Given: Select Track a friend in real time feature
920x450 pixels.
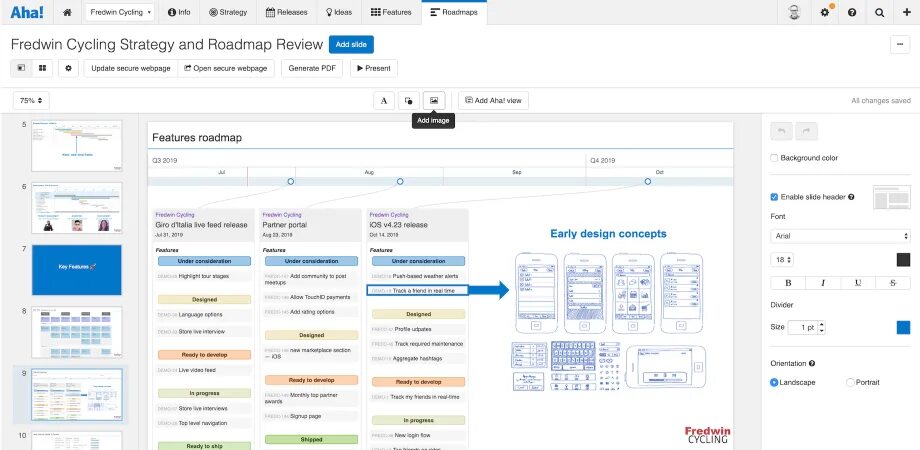Looking at the screenshot, I should click(x=418, y=290).
